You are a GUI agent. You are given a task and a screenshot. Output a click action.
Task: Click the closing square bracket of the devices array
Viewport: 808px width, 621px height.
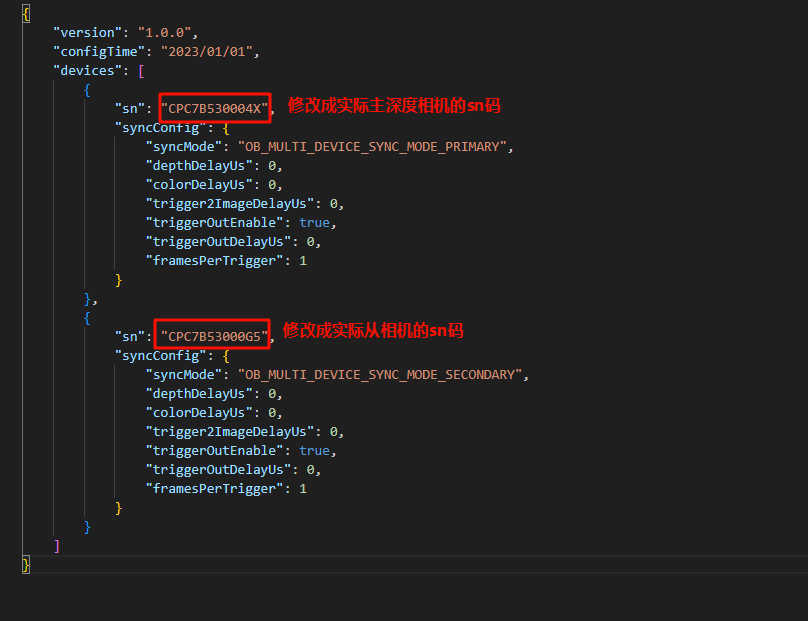(57, 545)
